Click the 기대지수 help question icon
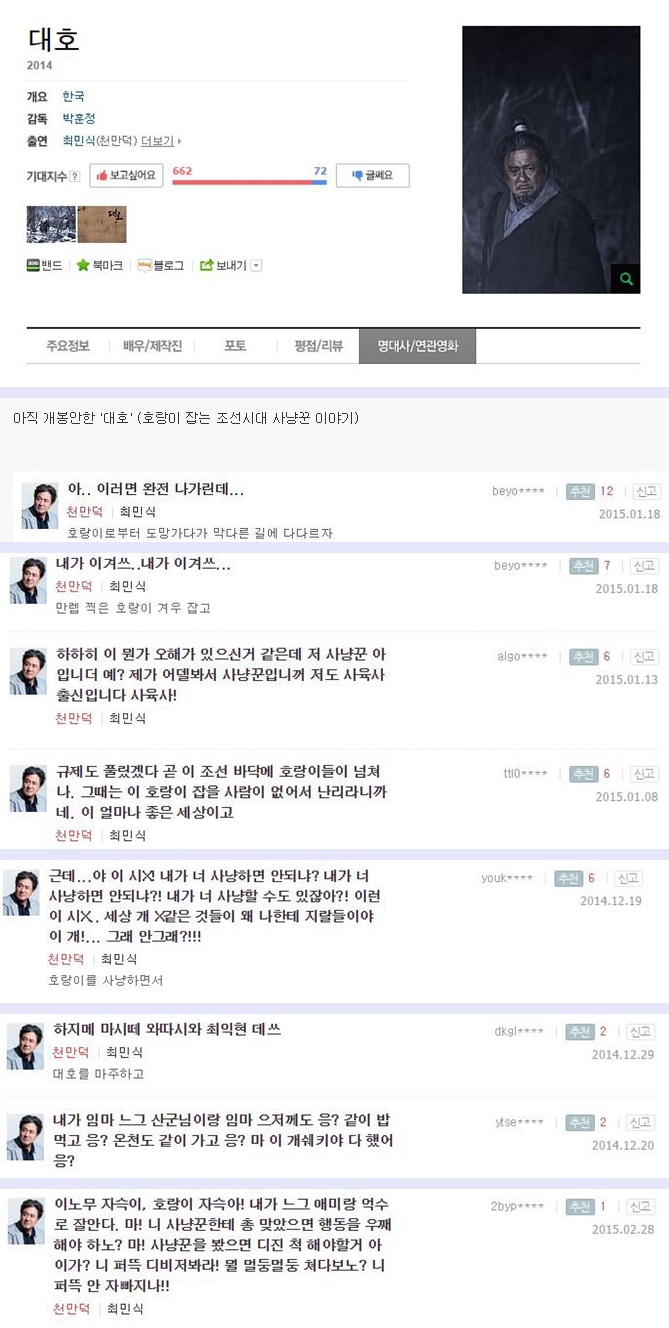The height and width of the screenshot is (1328, 669). 76,176
